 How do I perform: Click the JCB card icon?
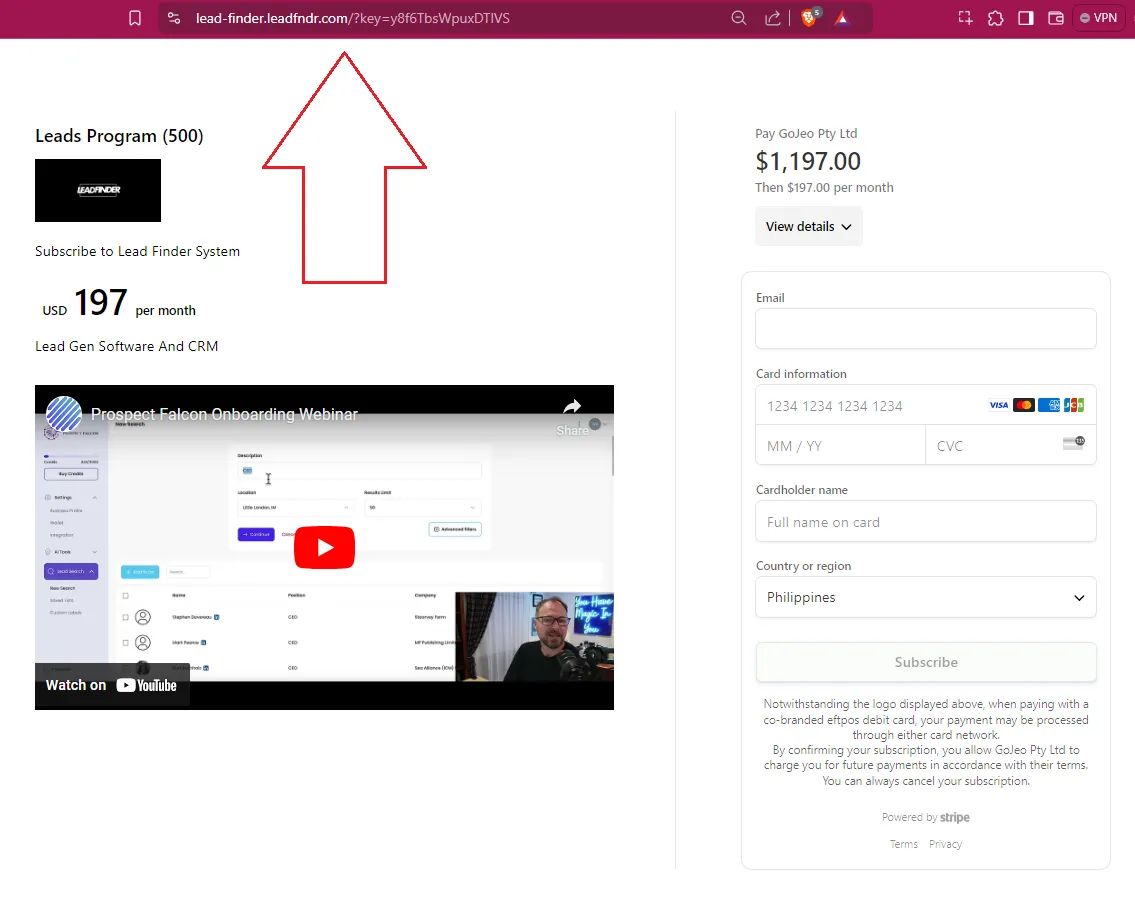click(x=1073, y=405)
